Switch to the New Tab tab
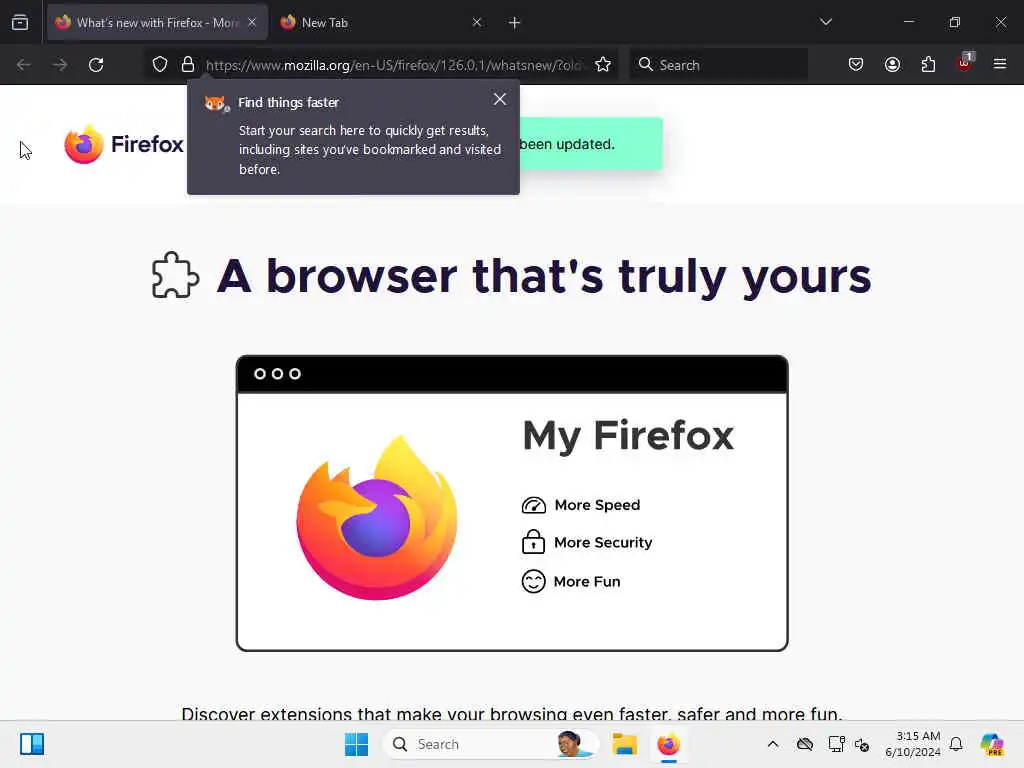The height and width of the screenshot is (768, 1024). [381, 22]
